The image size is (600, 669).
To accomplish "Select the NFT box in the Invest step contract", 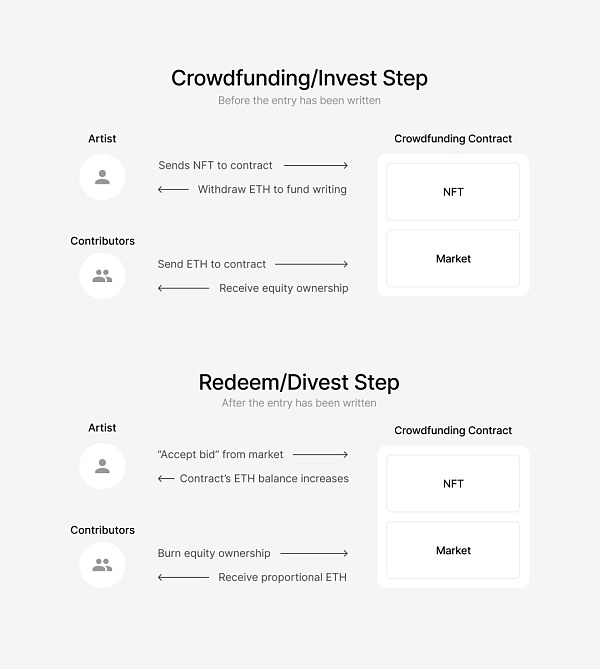I will (x=453, y=192).
